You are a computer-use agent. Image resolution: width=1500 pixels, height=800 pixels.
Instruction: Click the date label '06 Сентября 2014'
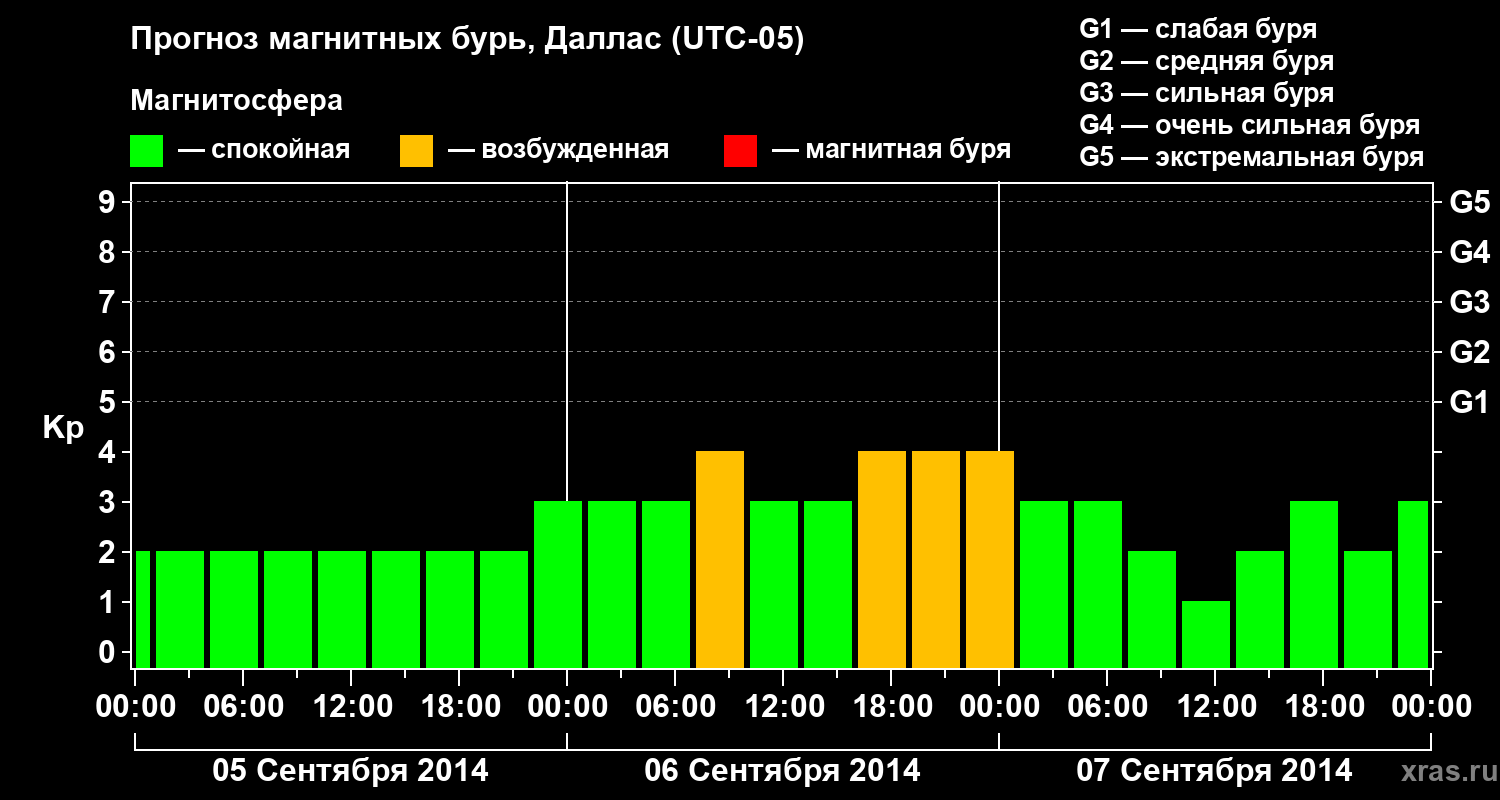pyautogui.click(x=783, y=771)
